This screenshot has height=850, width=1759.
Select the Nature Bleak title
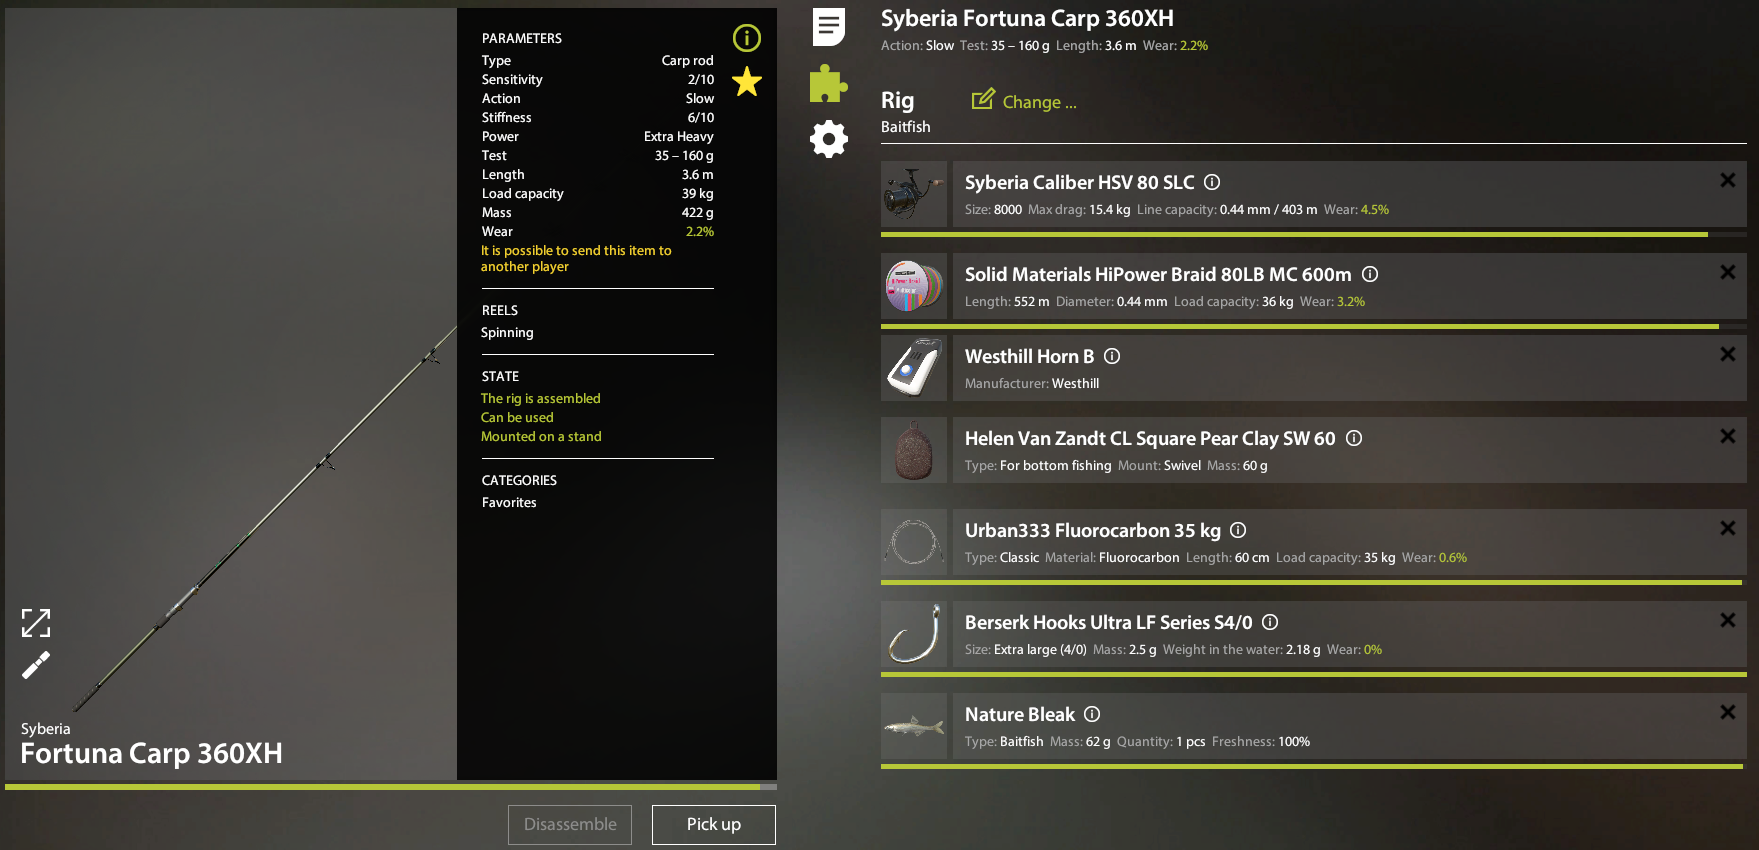pyautogui.click(x=1019, y=714)
